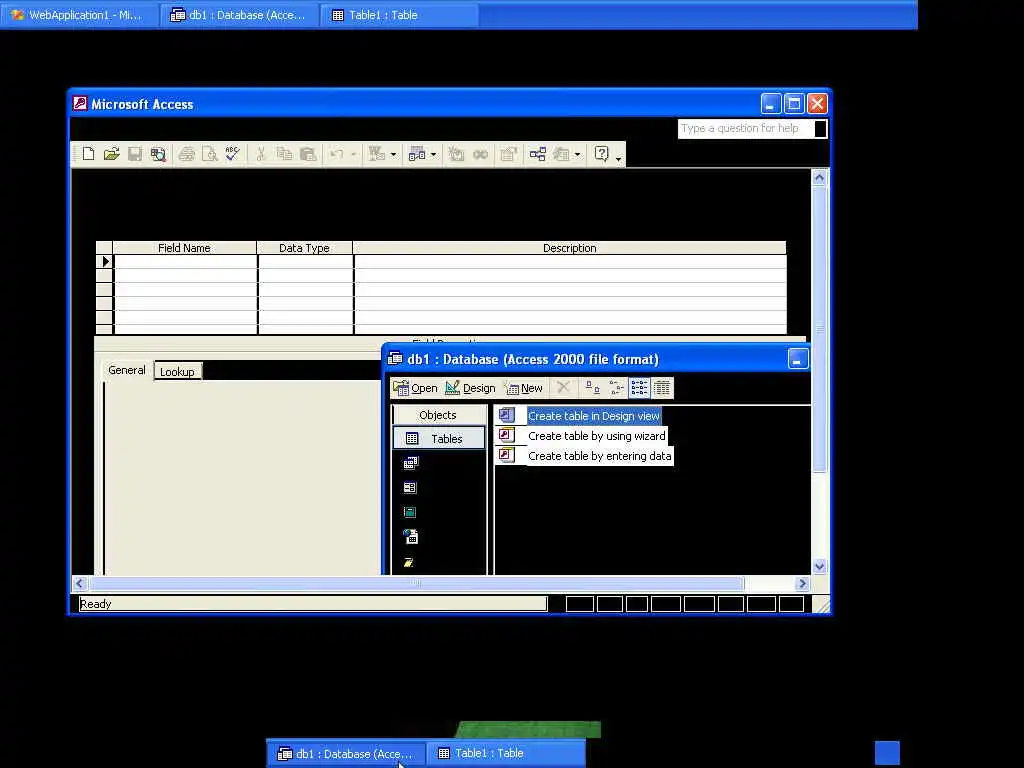Switch database window to Small Icons view
Screen dimensions: 1024x768
[x=616, y=388]
